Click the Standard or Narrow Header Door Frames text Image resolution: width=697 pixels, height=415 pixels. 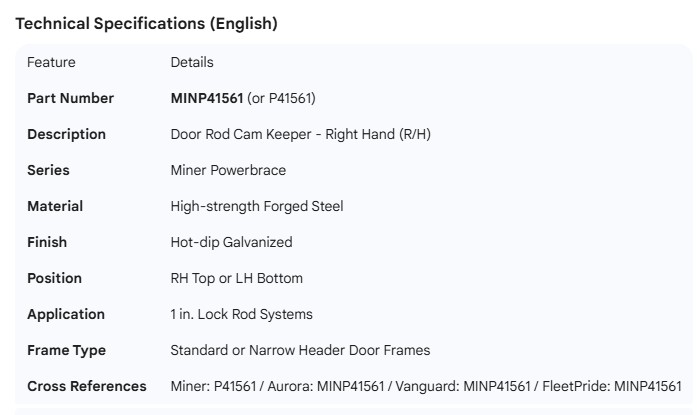[x=300, y=350]
